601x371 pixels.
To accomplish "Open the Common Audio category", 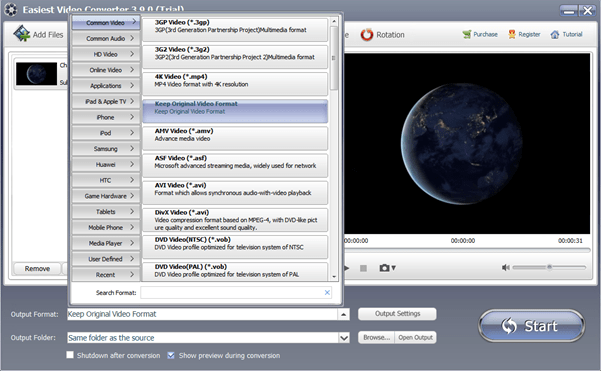I will [x=105, y=38].
